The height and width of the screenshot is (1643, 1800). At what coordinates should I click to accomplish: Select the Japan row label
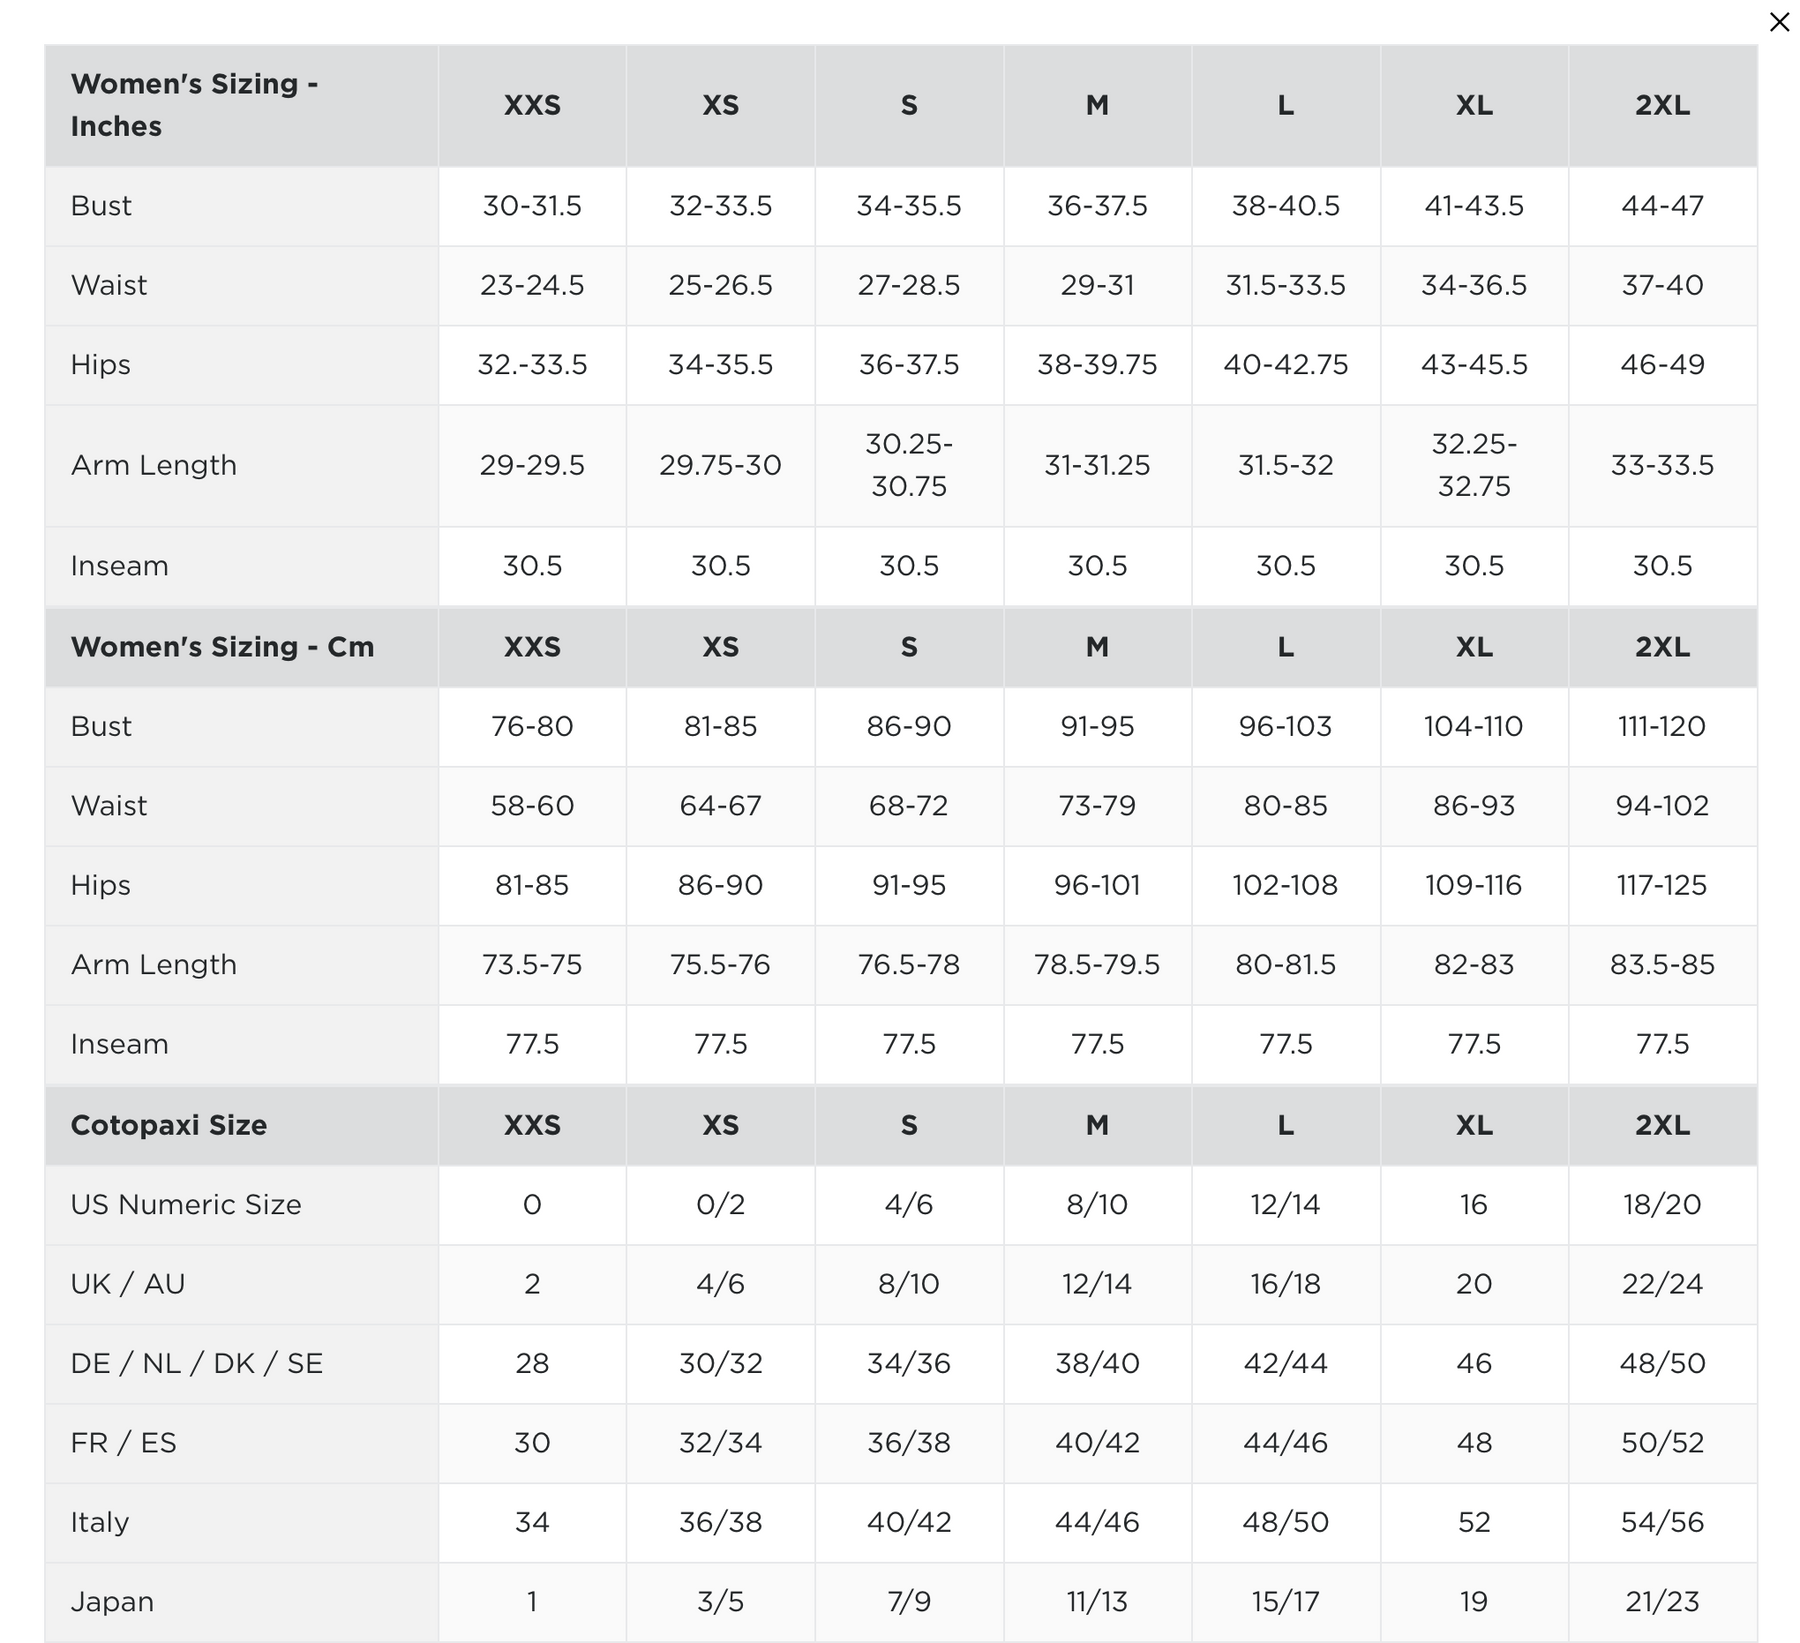pyautogui.click(x=112, y=1602)
